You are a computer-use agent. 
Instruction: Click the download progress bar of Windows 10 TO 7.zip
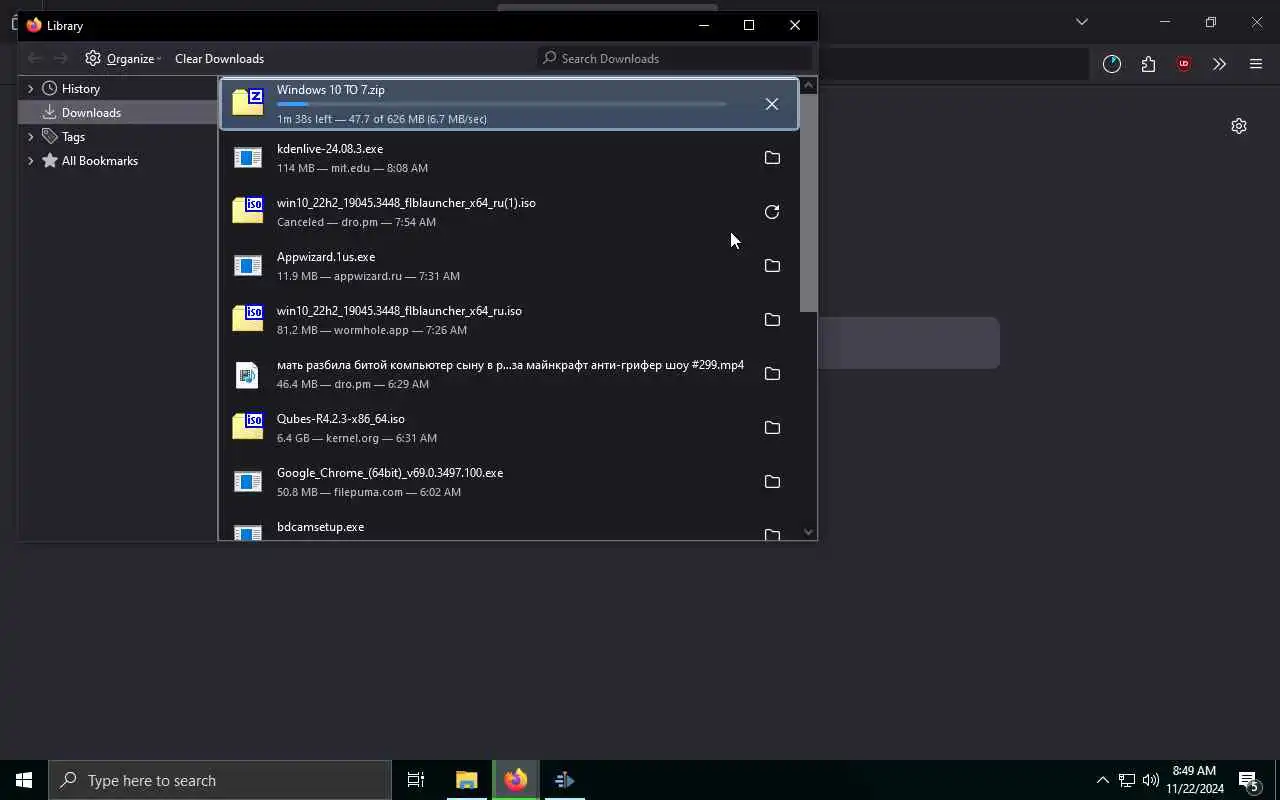[x=501, y=104]
